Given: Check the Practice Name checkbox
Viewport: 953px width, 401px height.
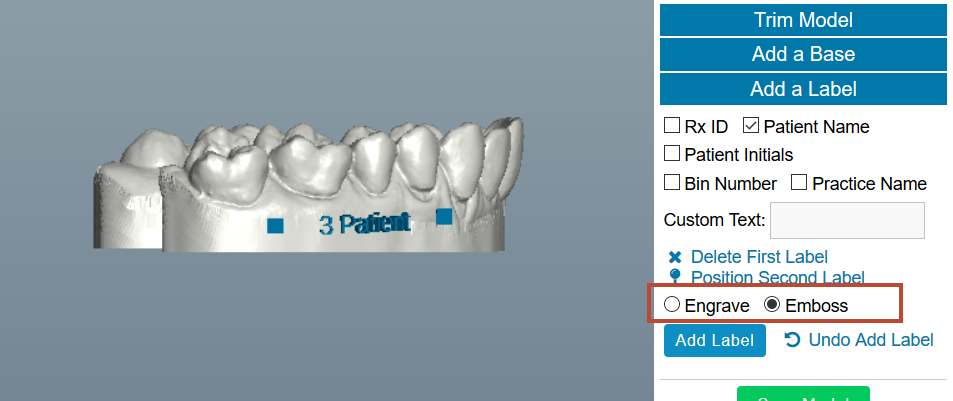Looking at the screenshot, I should point(799,182).
